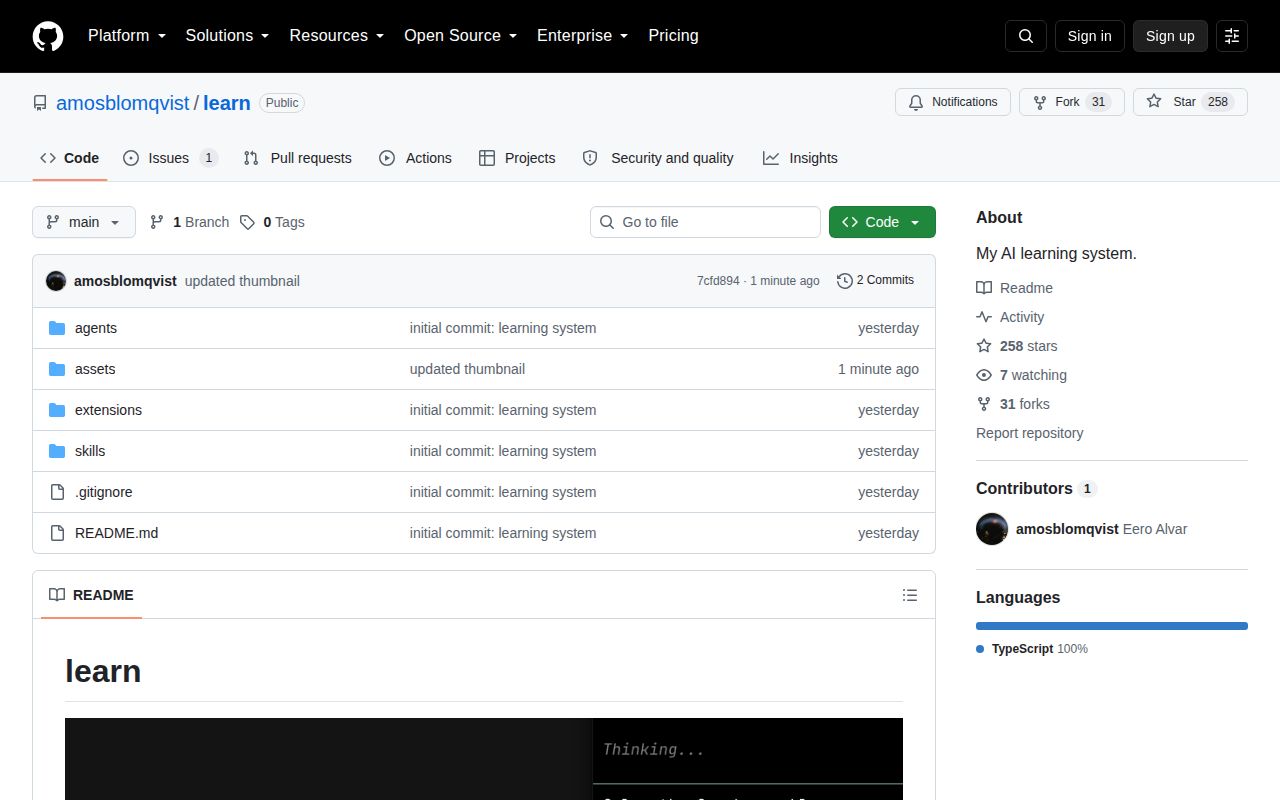Expand the Open Source menu

tap(461, 36)
